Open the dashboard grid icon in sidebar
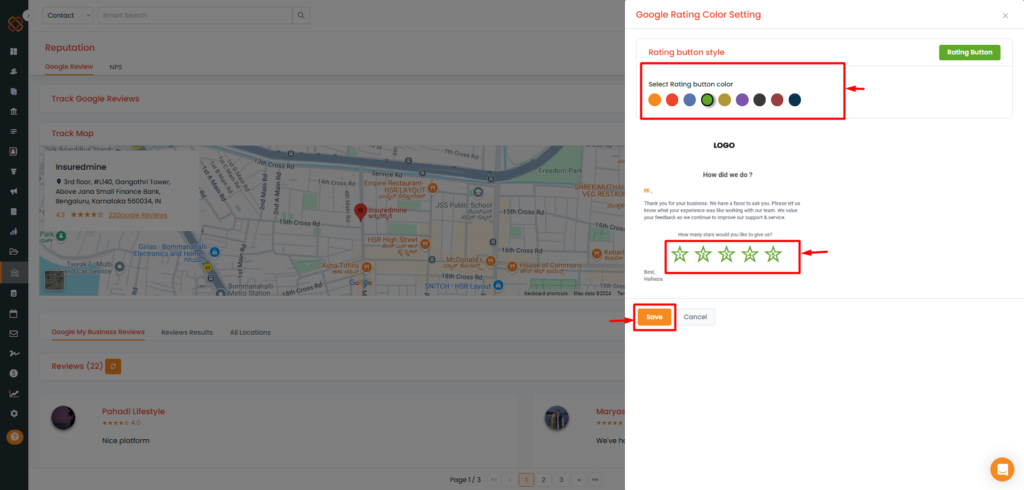 (14, 51)
